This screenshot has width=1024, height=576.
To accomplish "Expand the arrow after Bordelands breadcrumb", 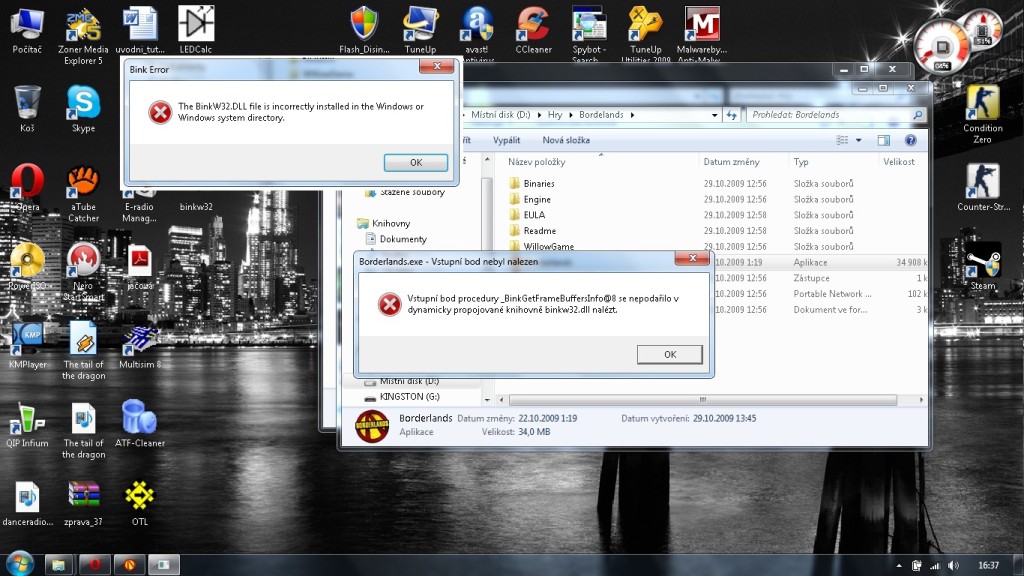I will pos(632,115).
